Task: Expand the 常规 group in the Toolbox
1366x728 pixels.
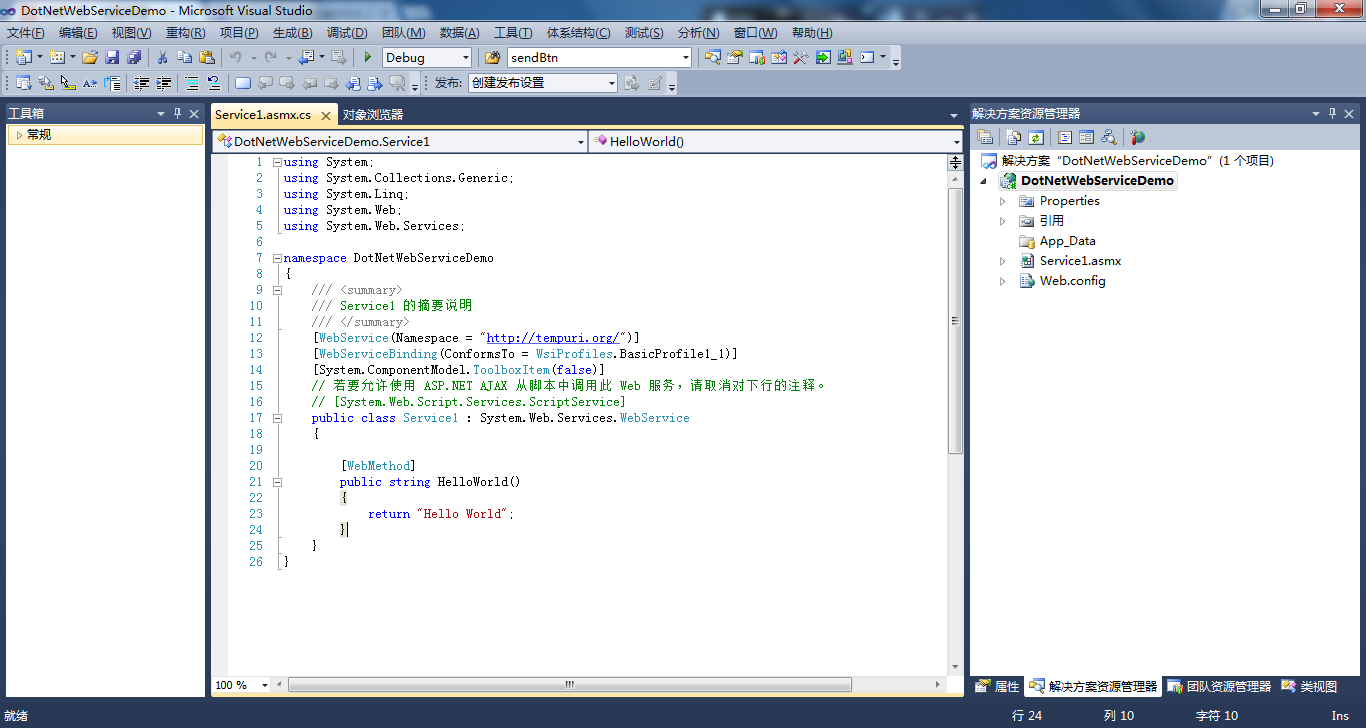Action: [x=19, y=135]
